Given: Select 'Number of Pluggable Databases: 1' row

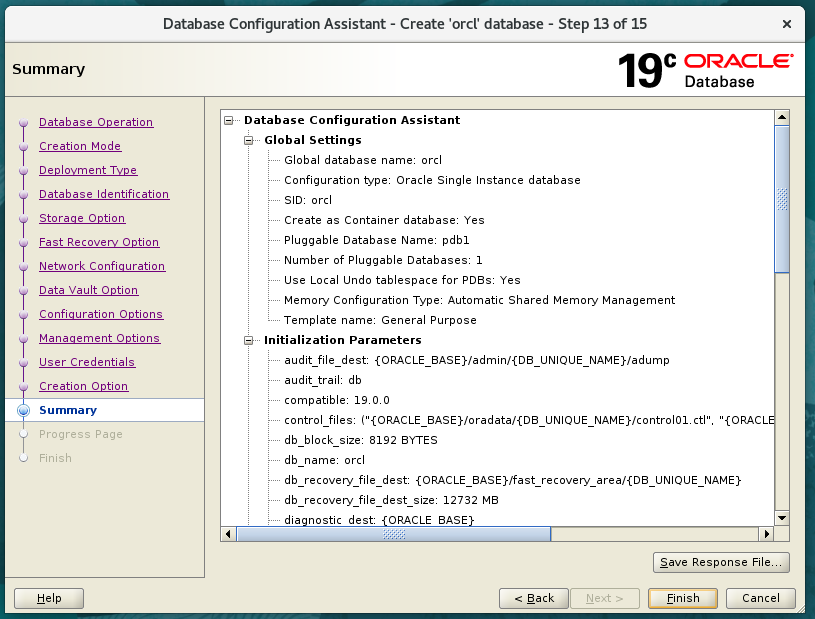Looking at the screenshot, I should point(383,260).
